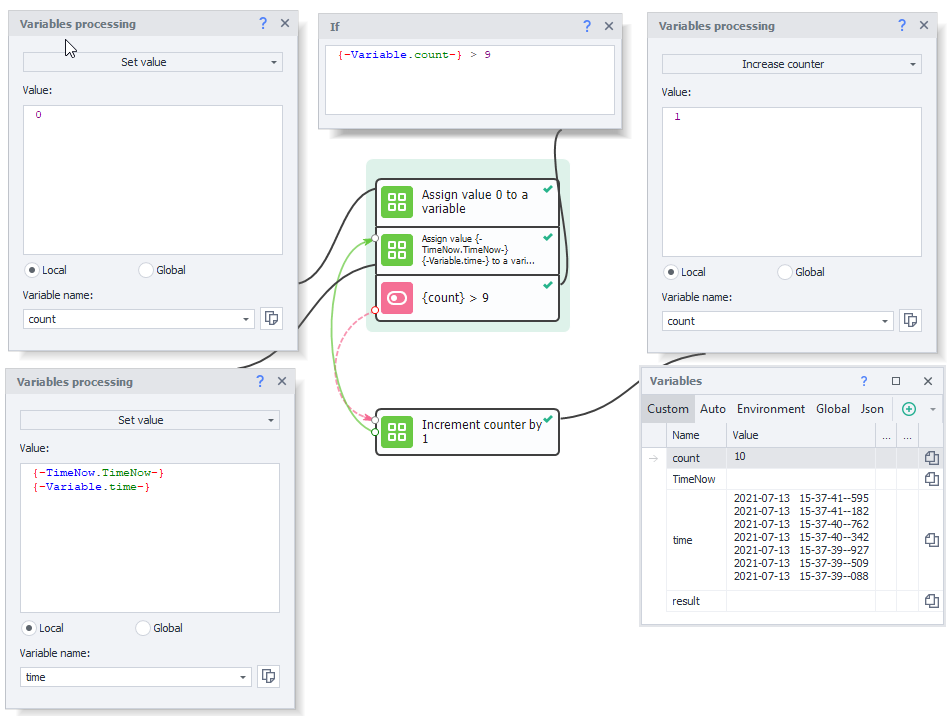Click the green icon of the Increment counter block
Screen dimensions: 952x716
click(x=397, y=432)
